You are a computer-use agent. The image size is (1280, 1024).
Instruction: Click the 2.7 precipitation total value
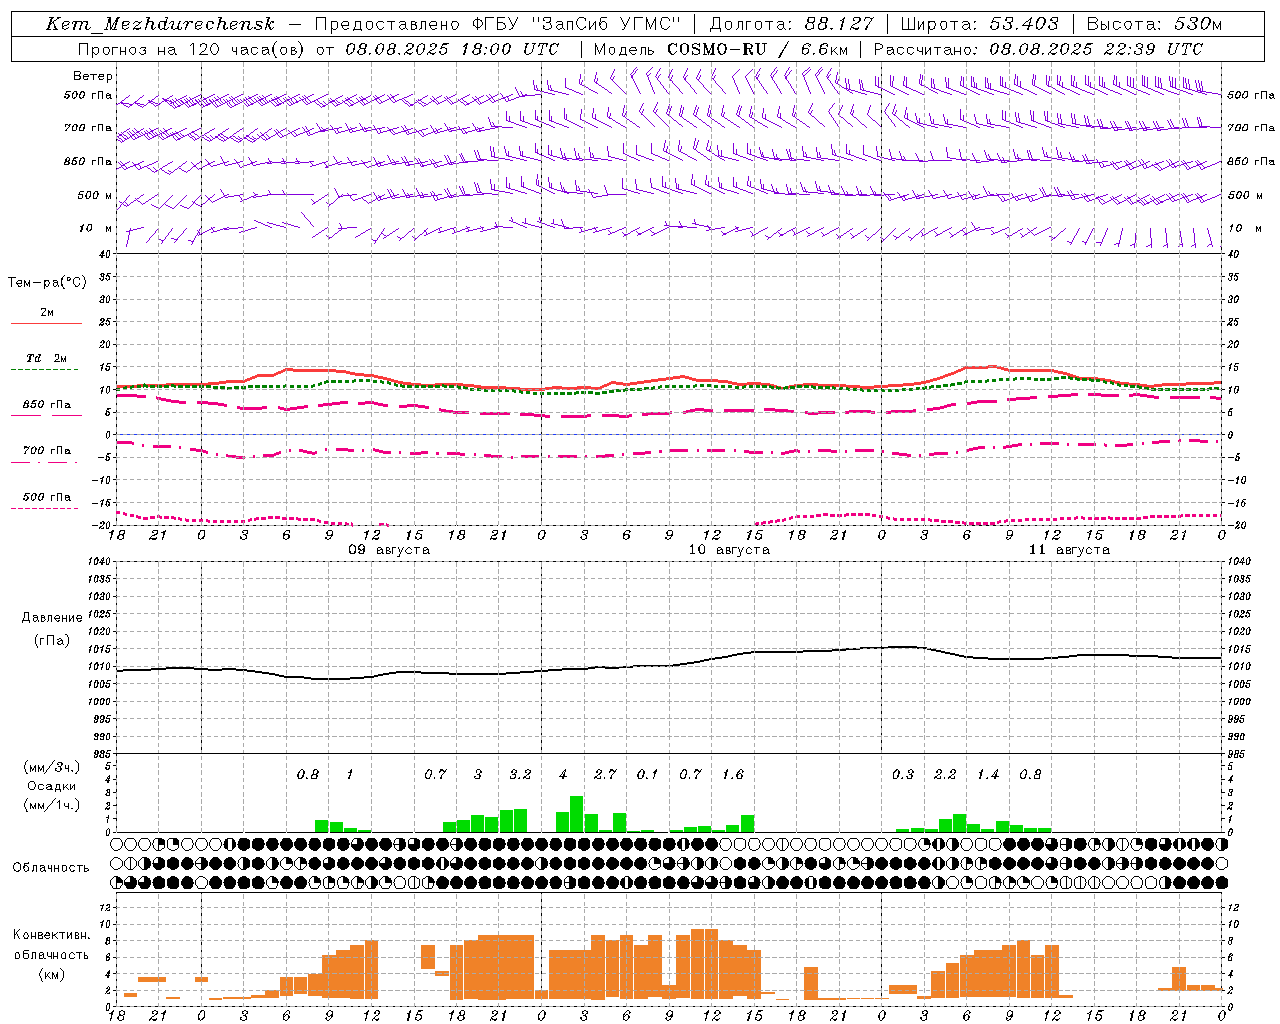605,775
